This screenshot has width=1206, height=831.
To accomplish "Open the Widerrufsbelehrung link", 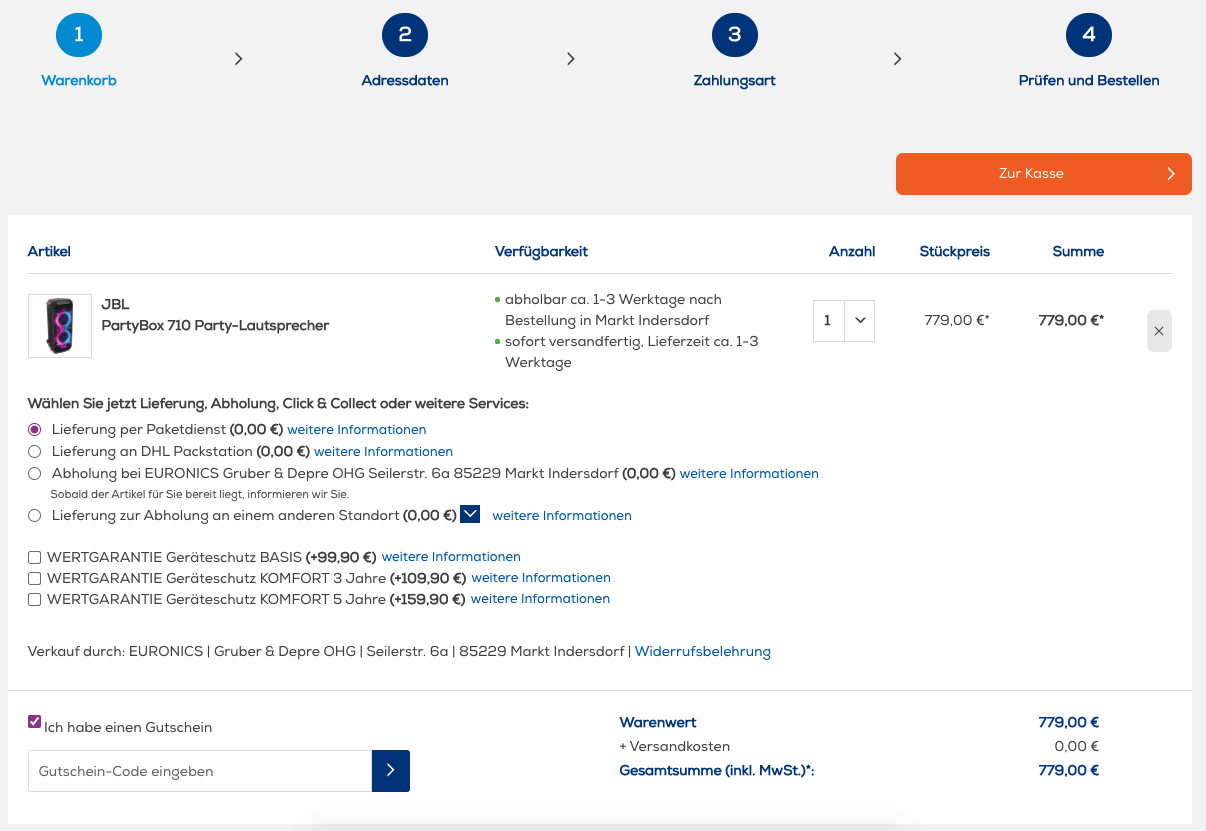I will (x=702, y=652).
